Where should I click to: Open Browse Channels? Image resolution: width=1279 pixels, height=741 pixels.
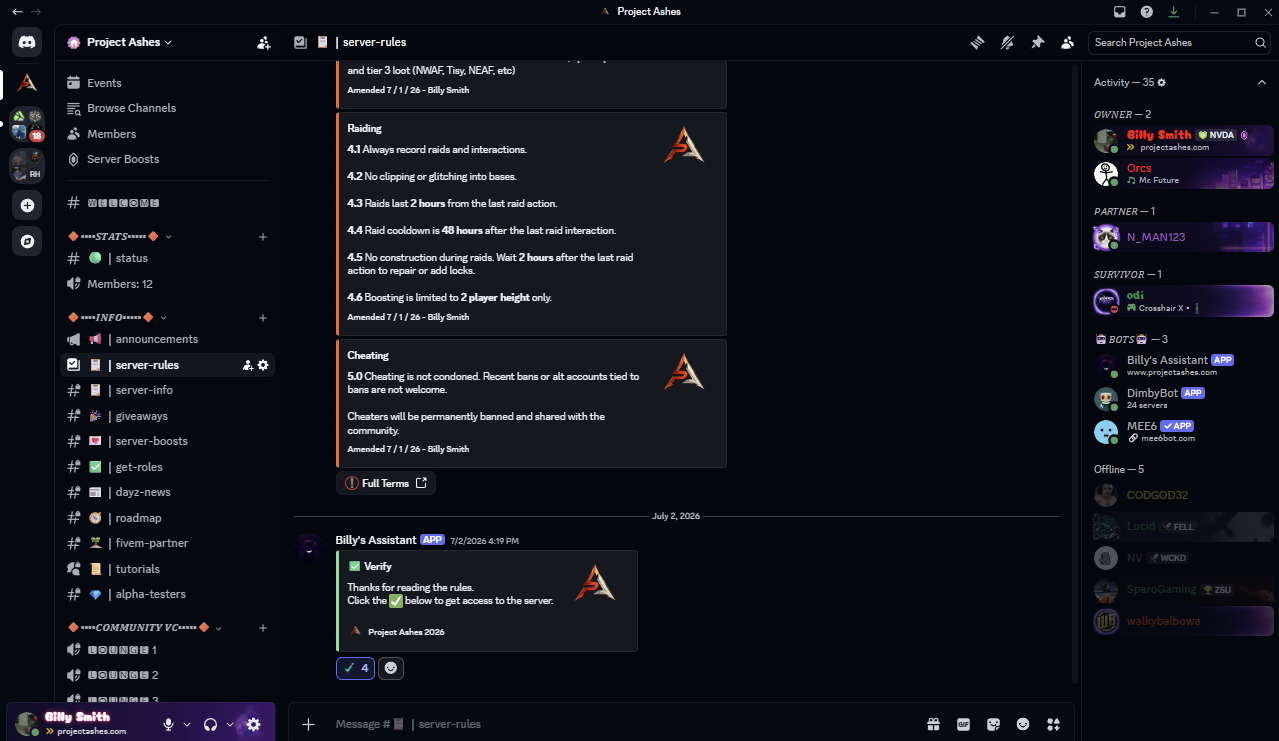(167, 108)
